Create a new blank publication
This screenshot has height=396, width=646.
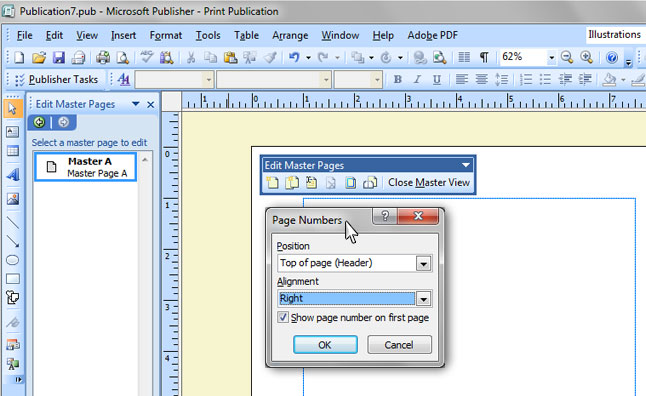click(19, 57)
